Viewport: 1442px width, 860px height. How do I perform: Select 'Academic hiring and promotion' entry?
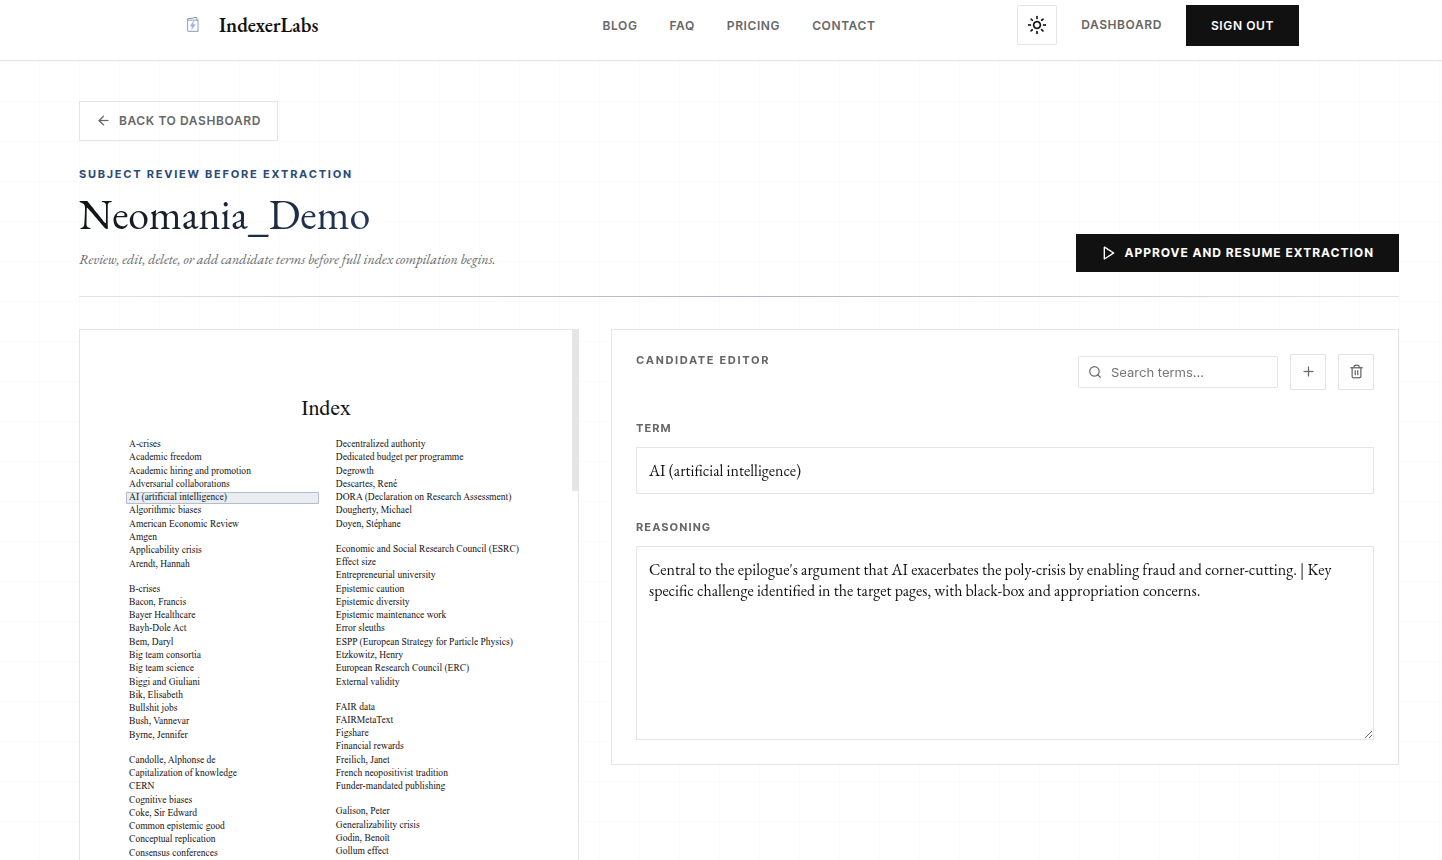click(190, 471)
